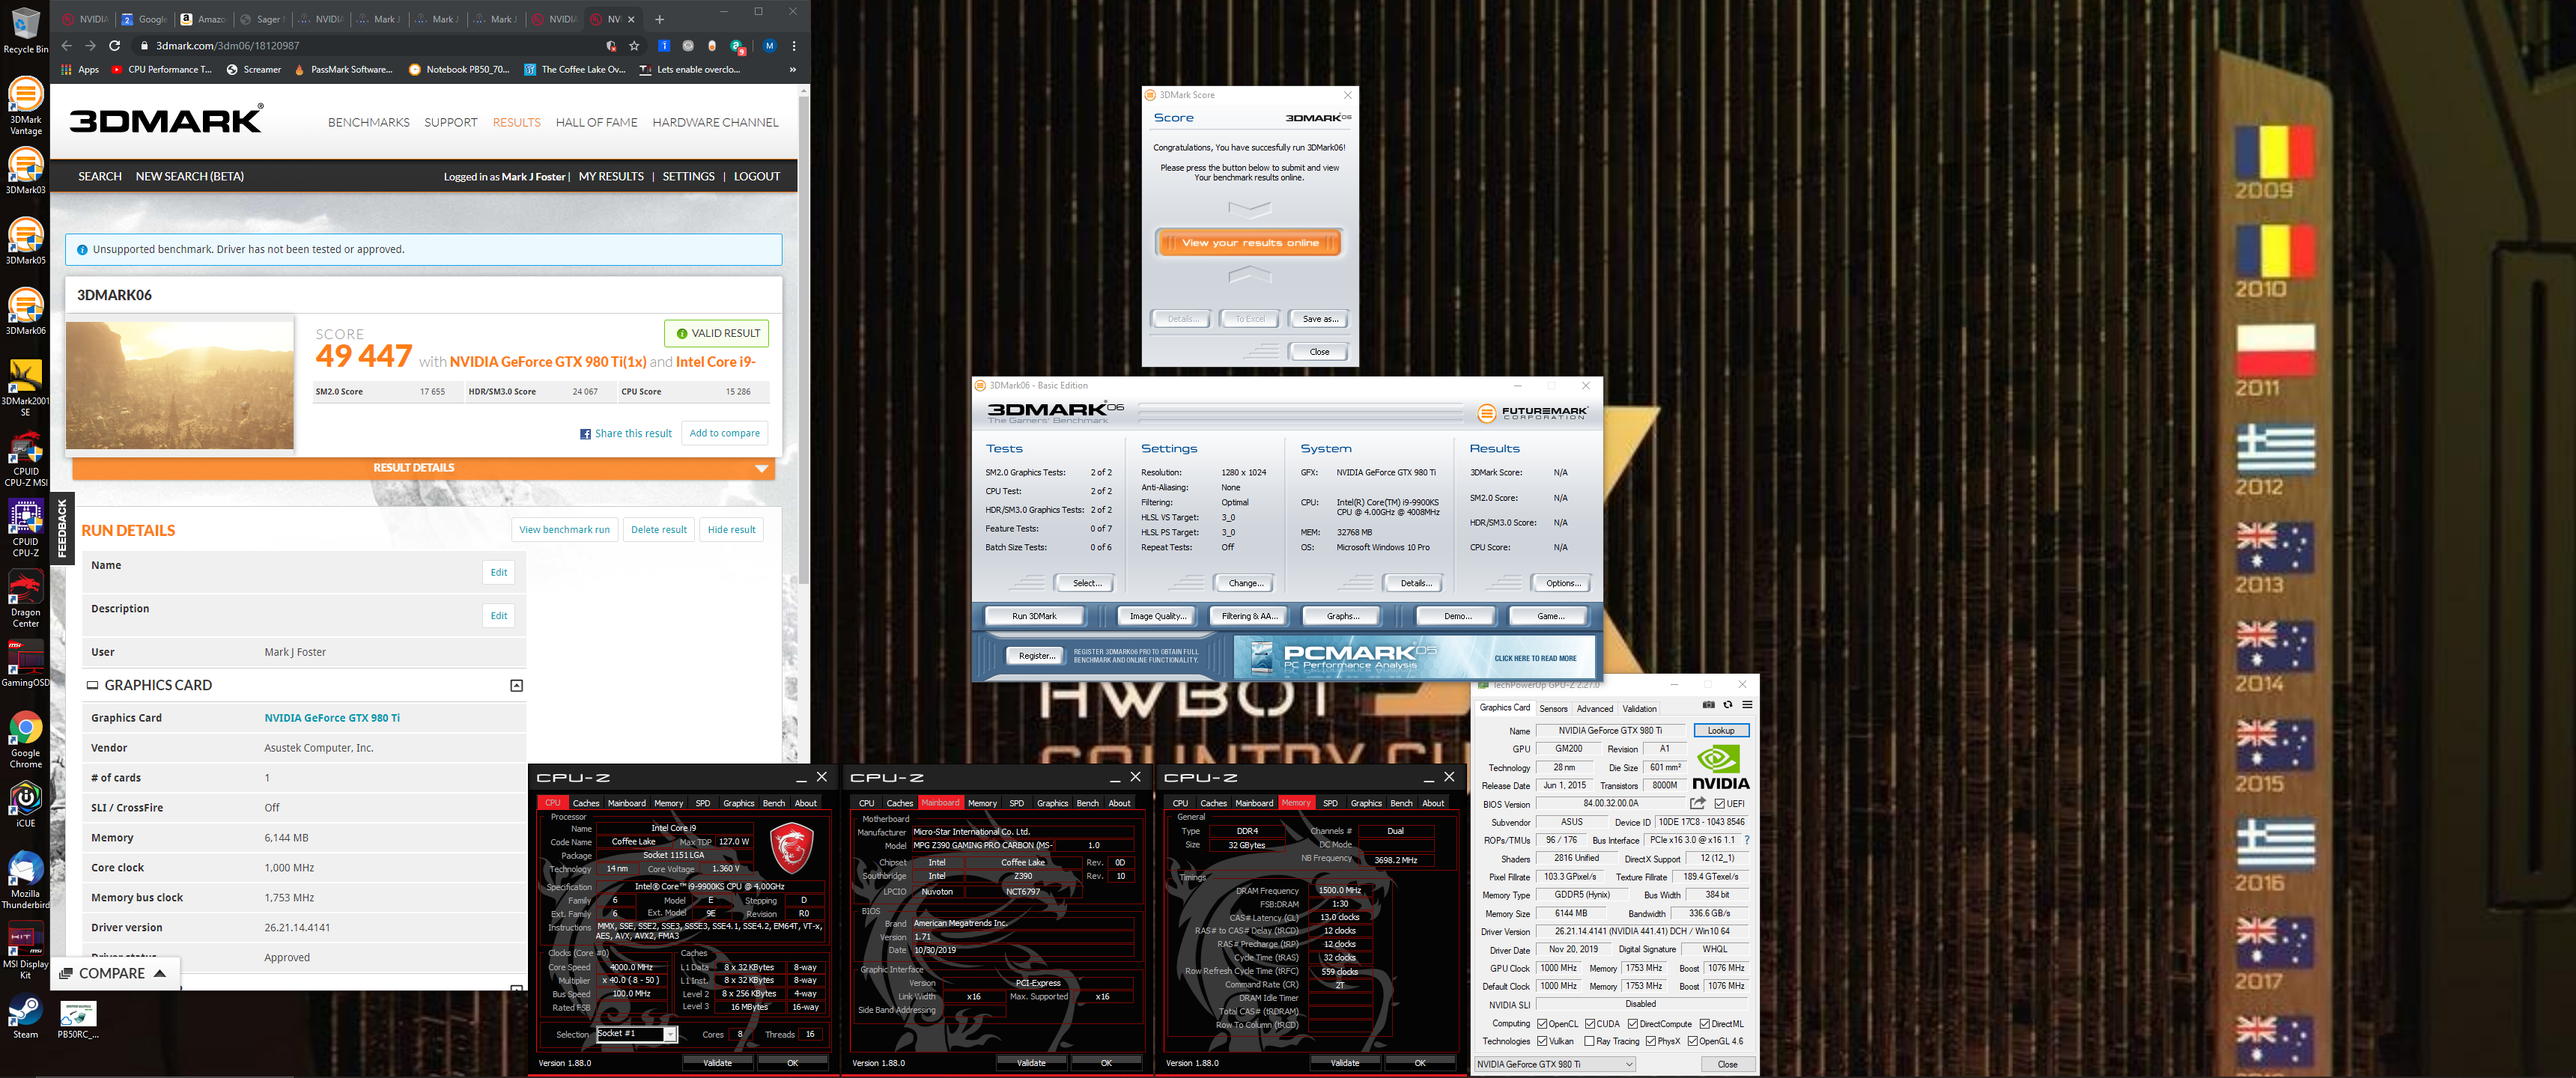Image resolution: width=2576 pixels, height=1078 pixels.
Task: Switch to the Sensors tab in GPU-Z
Action: [x=1553, y=708]
